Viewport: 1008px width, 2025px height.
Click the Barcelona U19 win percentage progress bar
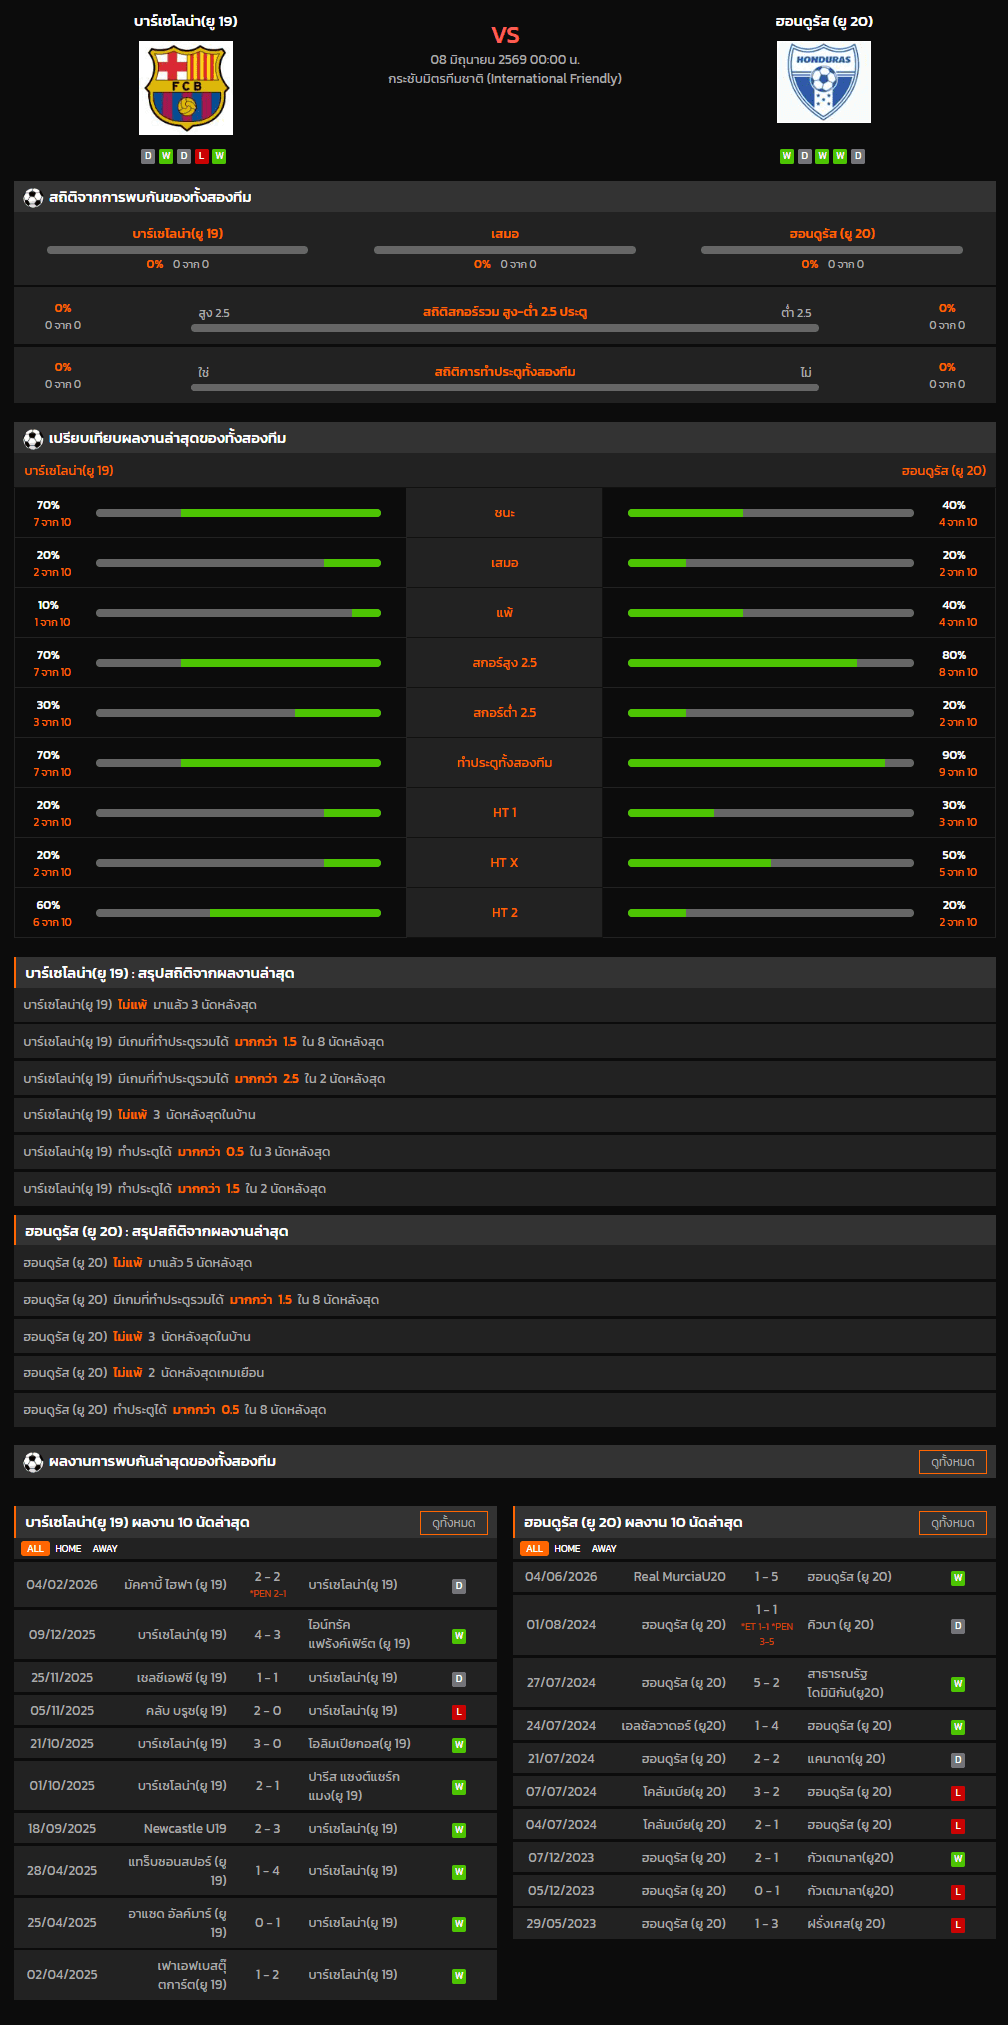(x=238, y=513)
